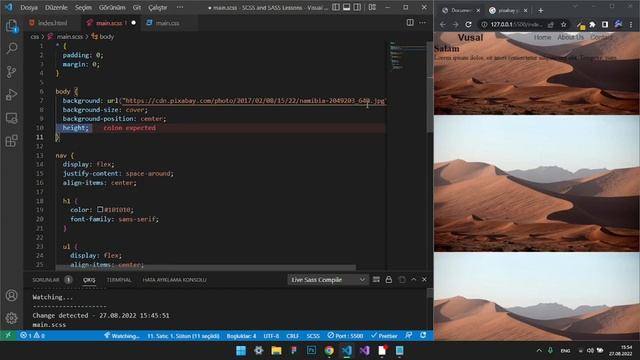The height and width of the screenshot is (360, 640).
Task: Expand the overflow menu ellipsis in menu bar
Action: click(x=180, y=7)
